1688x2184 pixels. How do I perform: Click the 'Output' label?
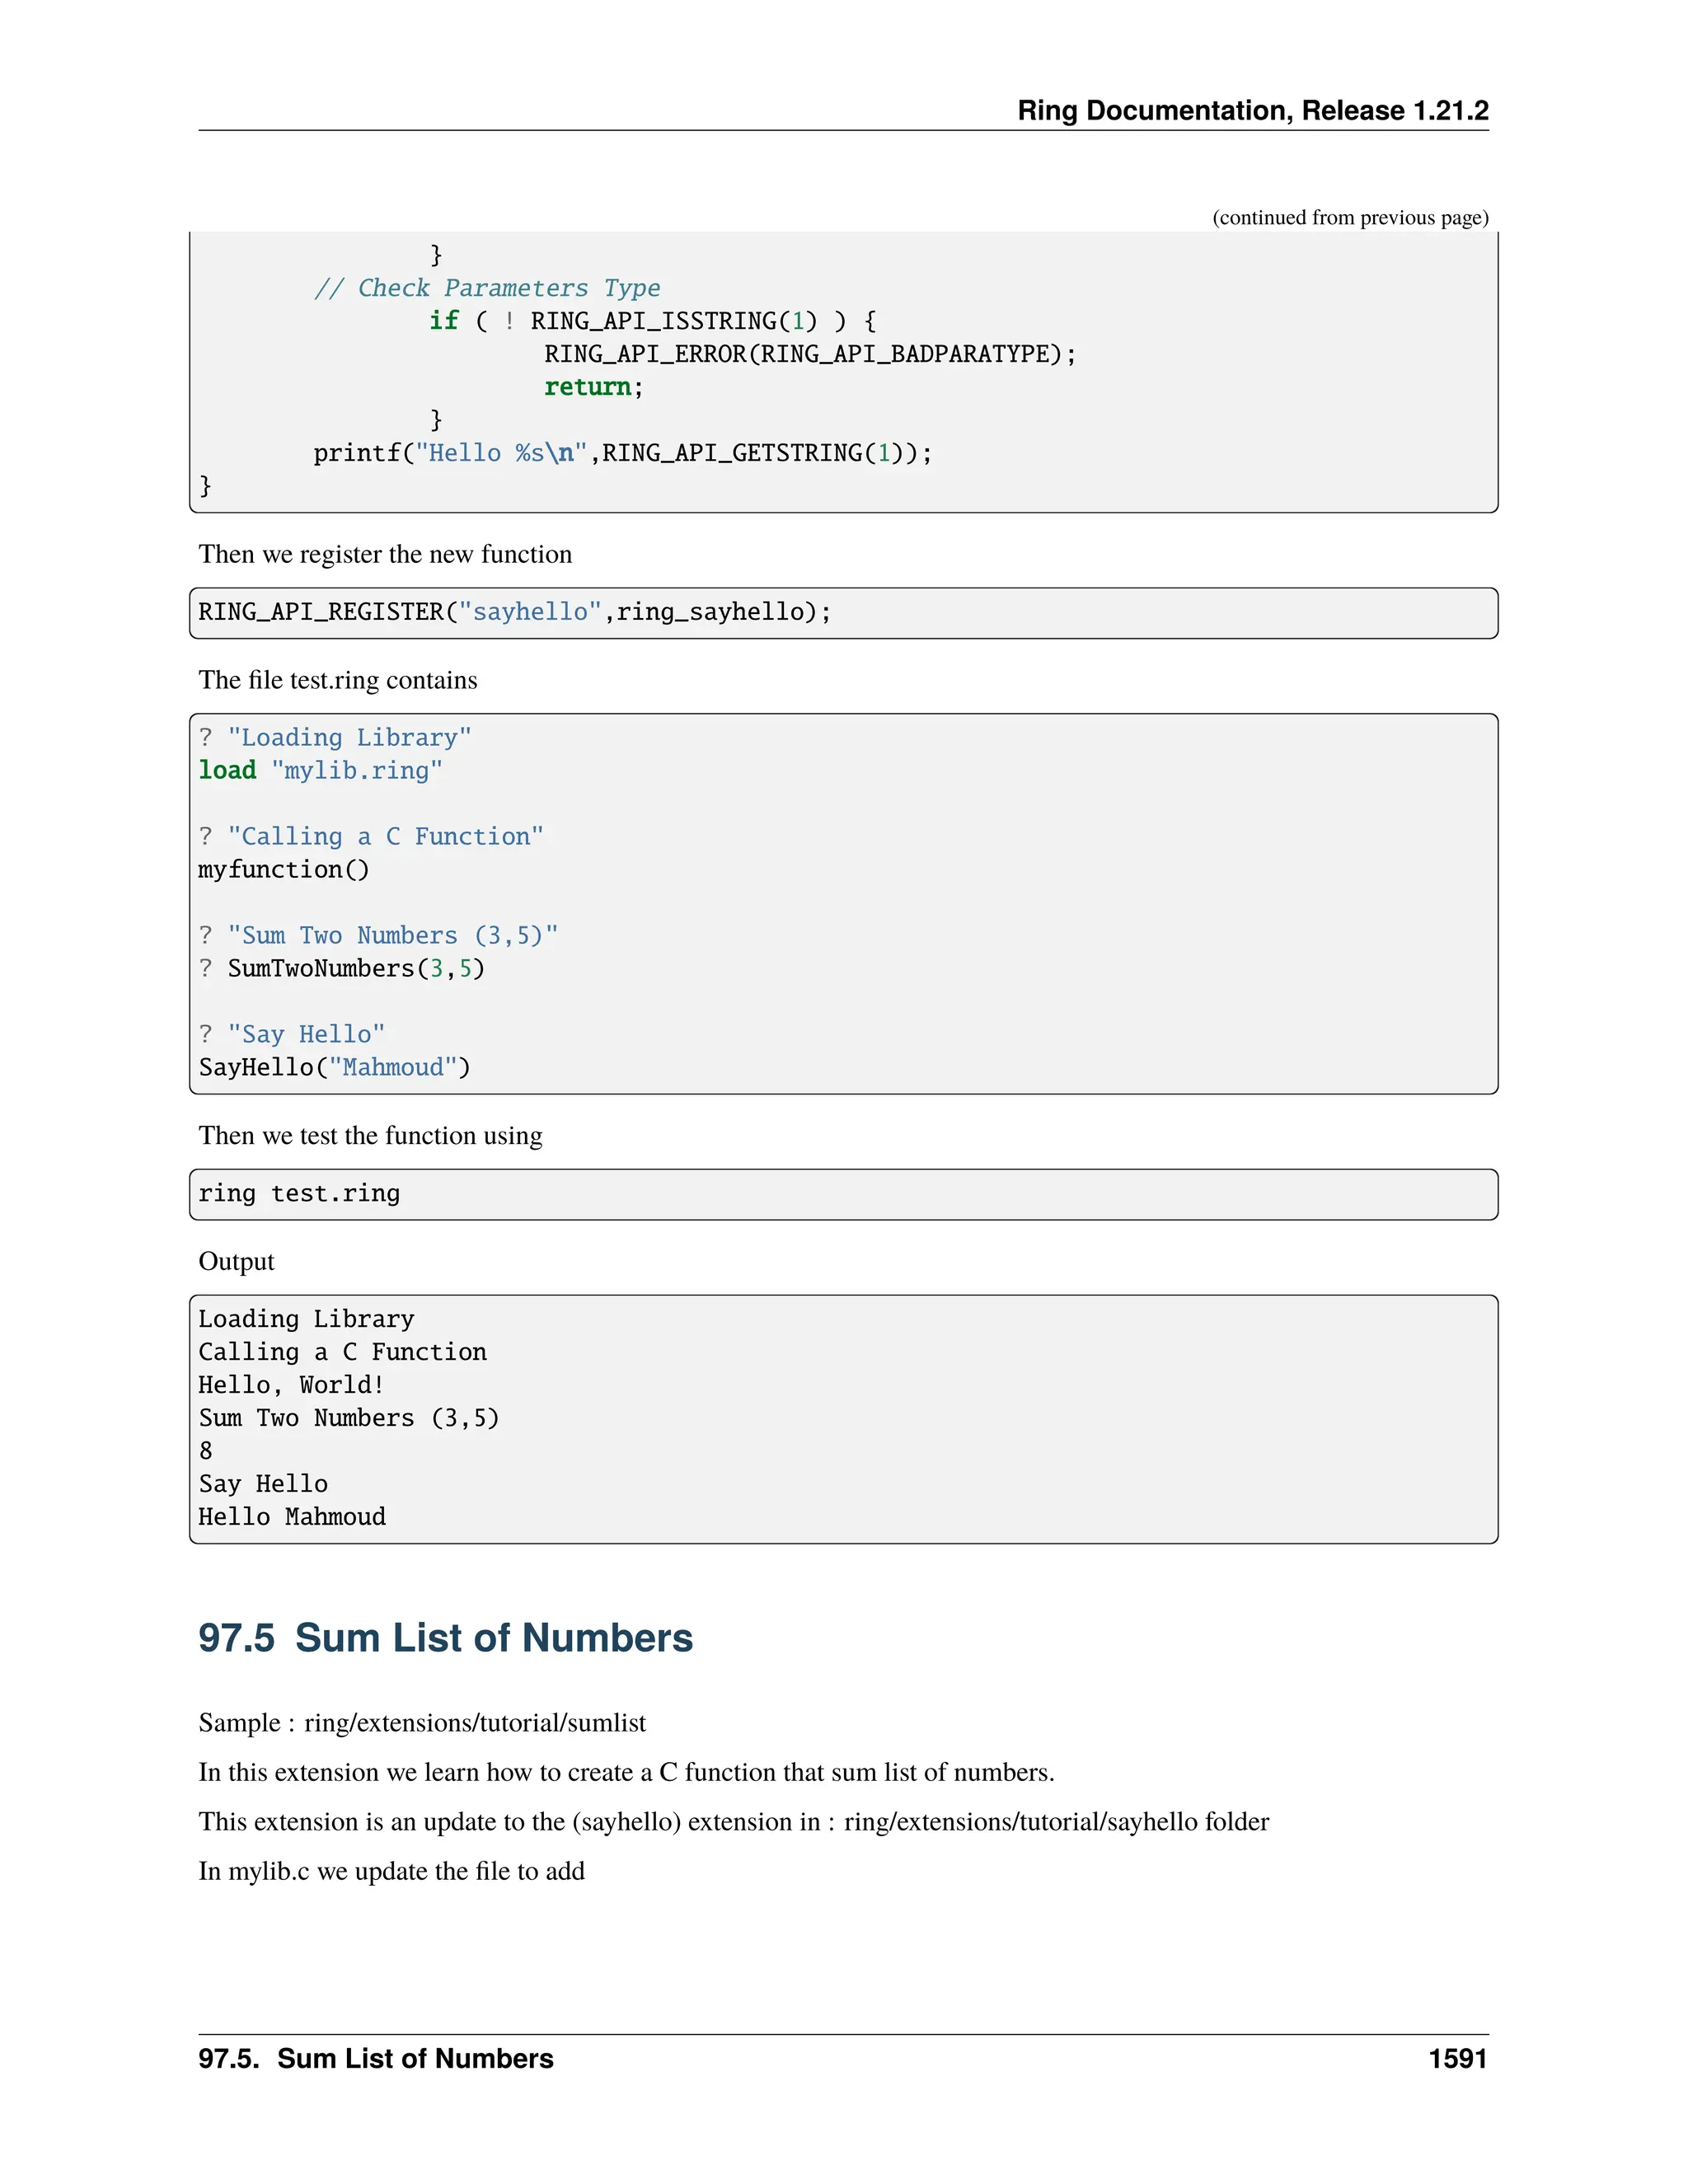tap(236, 1261)
